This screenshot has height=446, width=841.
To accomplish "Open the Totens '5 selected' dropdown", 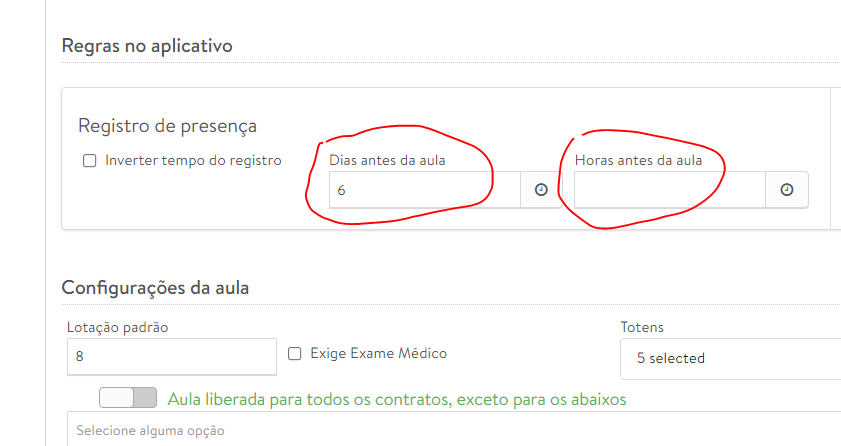I will [730, 358].
